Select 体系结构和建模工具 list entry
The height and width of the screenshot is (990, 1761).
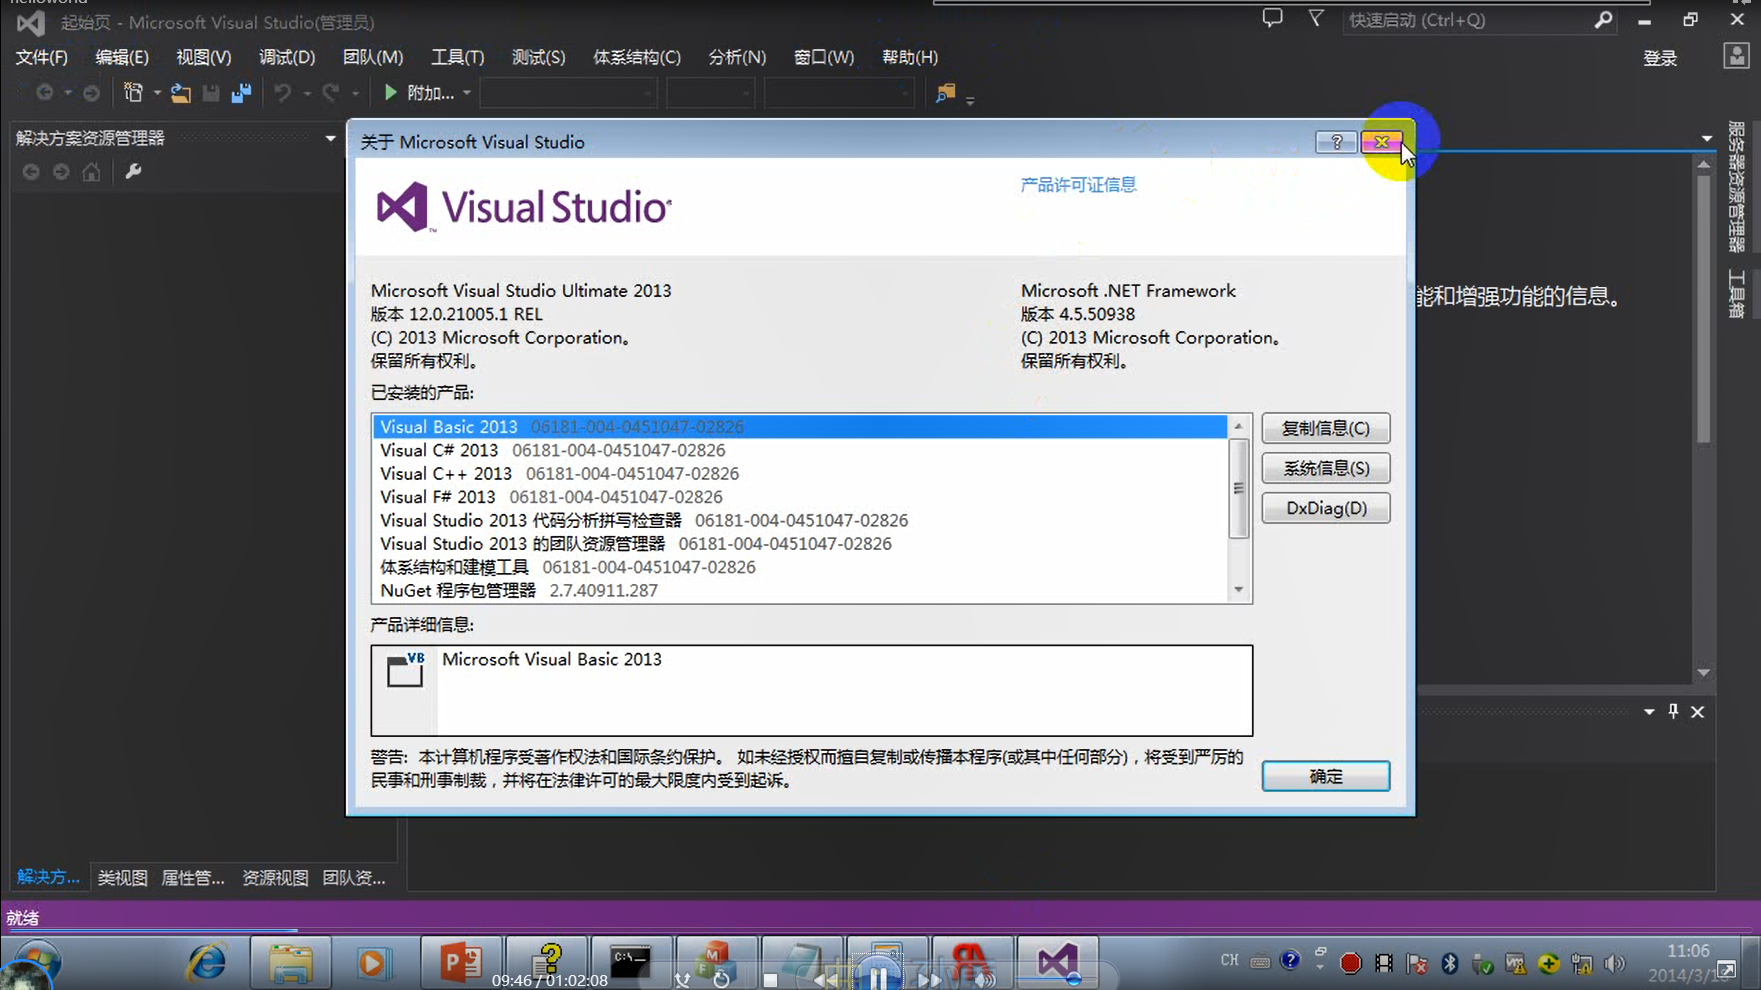pos(800,567)
